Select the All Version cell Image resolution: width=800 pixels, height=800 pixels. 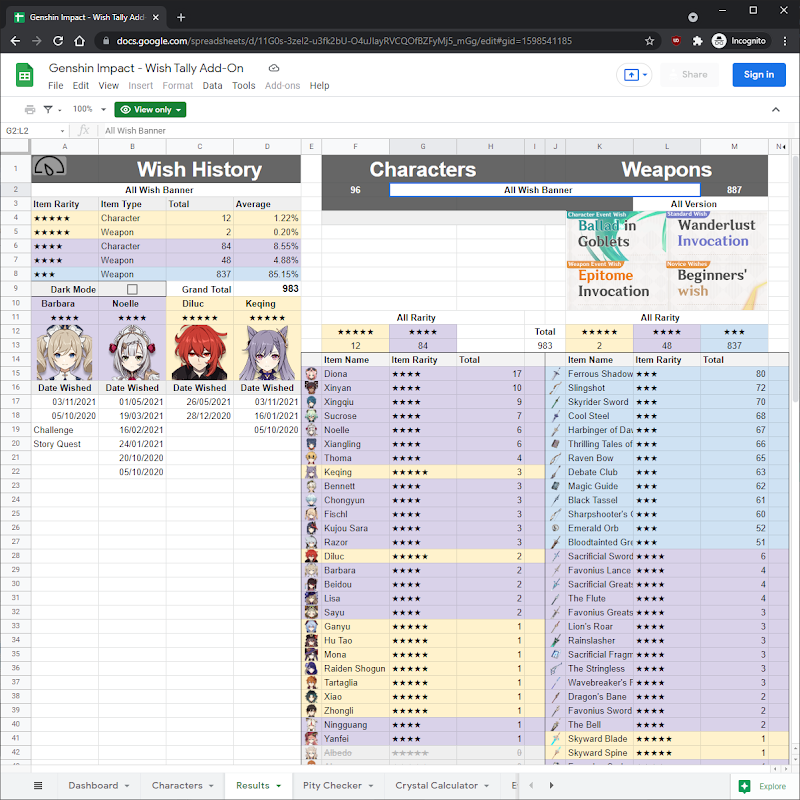(700, 204)
